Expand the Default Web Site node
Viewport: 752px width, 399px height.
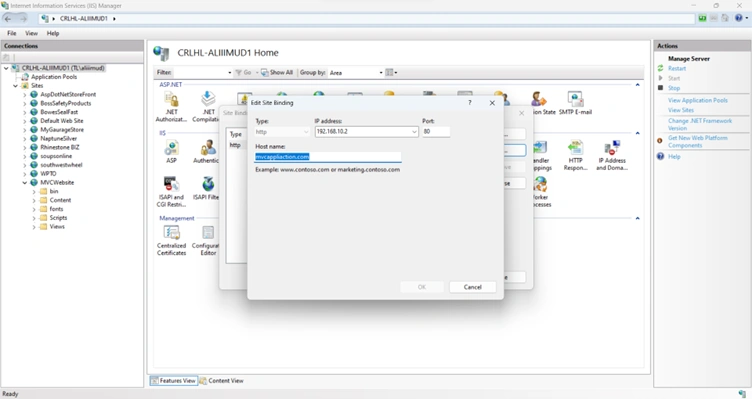point(25,121)
